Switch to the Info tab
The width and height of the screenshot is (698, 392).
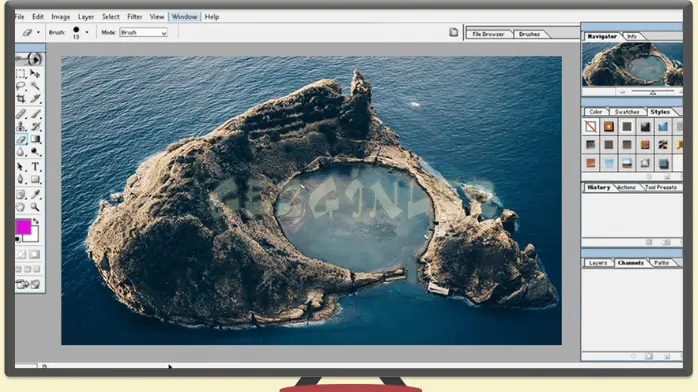click(x=632, y=36)
